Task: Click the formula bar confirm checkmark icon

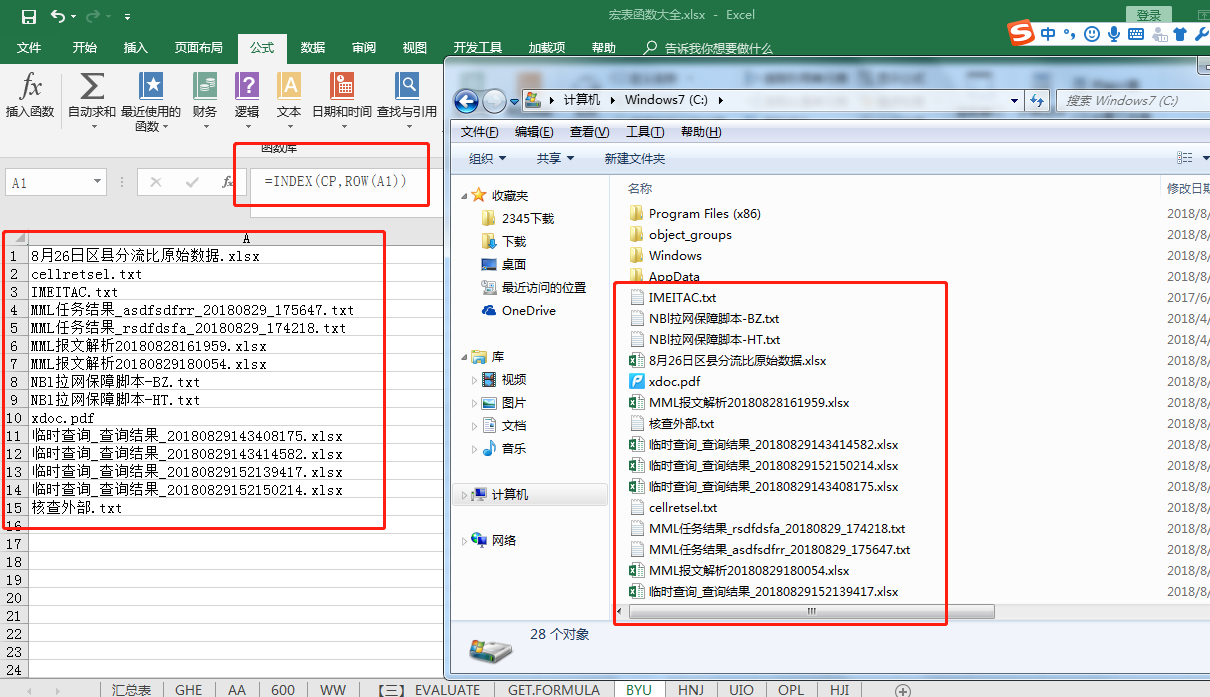Action: 192,182
